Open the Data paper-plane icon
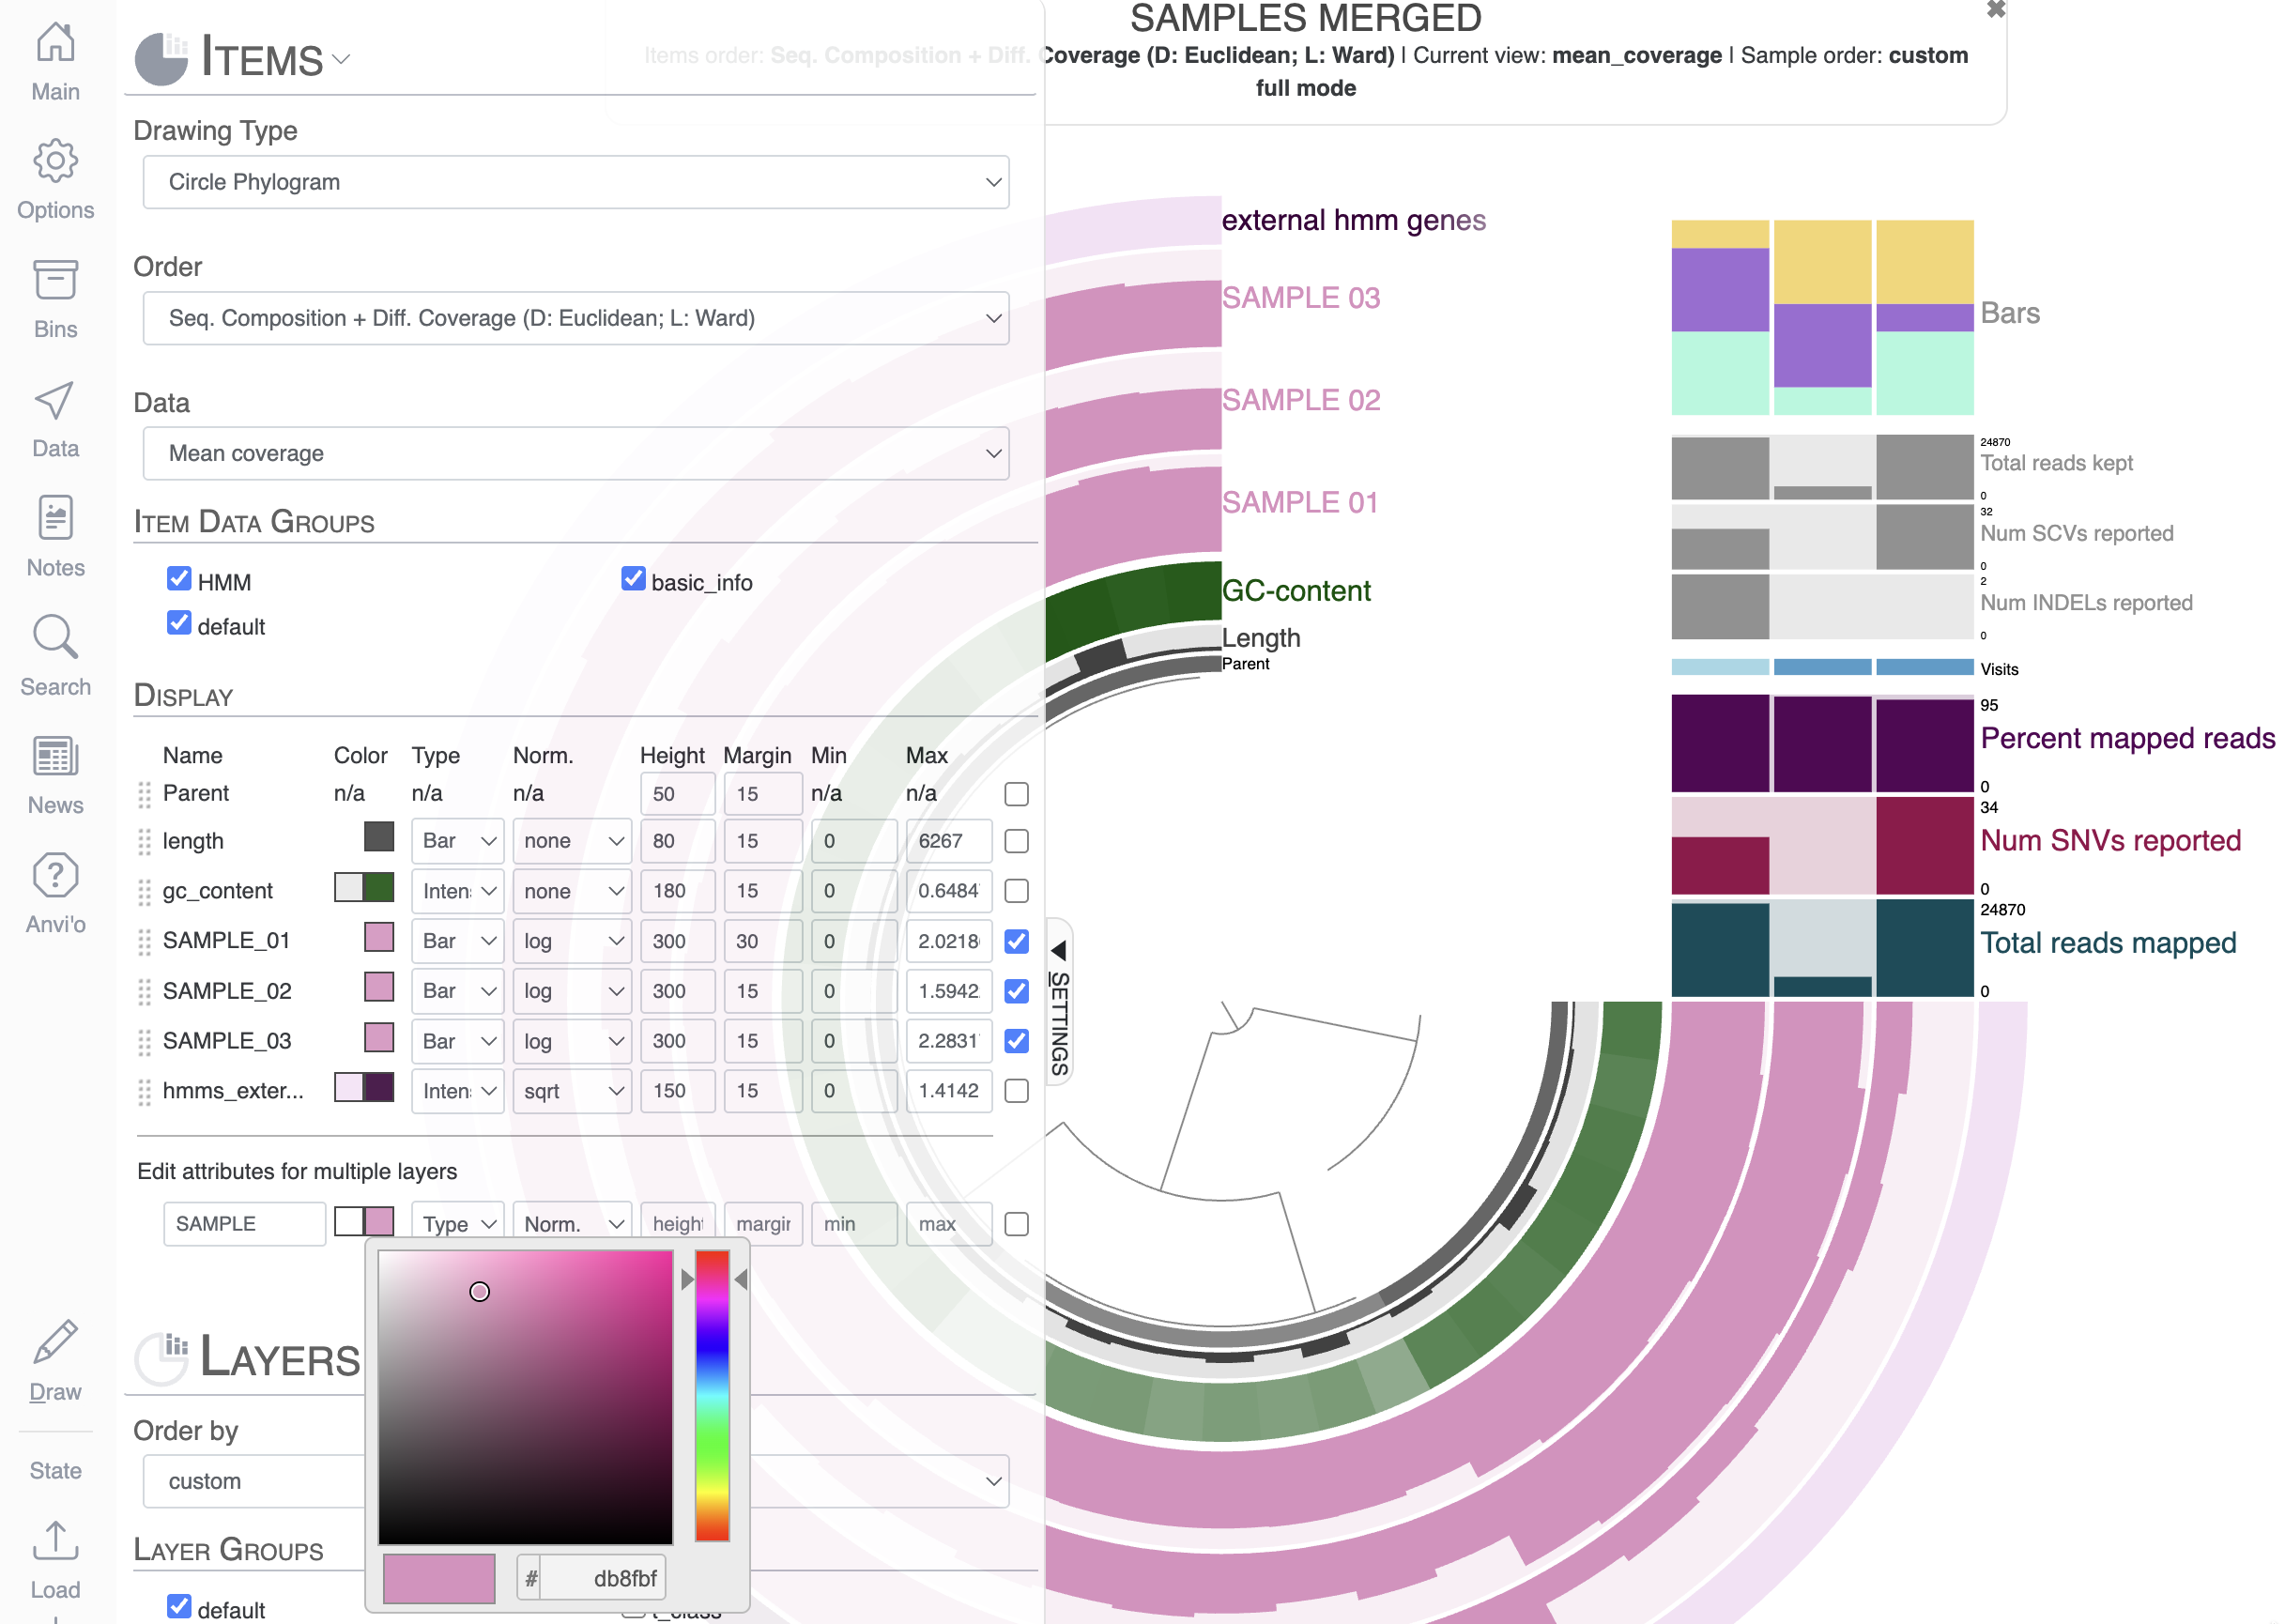The height and width of the screenshot is (1624, 2285). tap(55, 401)
